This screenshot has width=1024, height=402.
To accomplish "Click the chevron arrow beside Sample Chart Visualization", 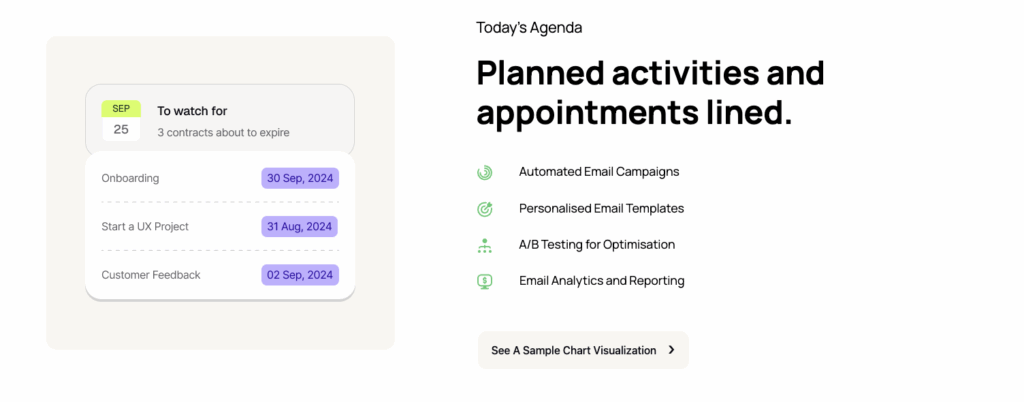I will click(x=671, y=350).
